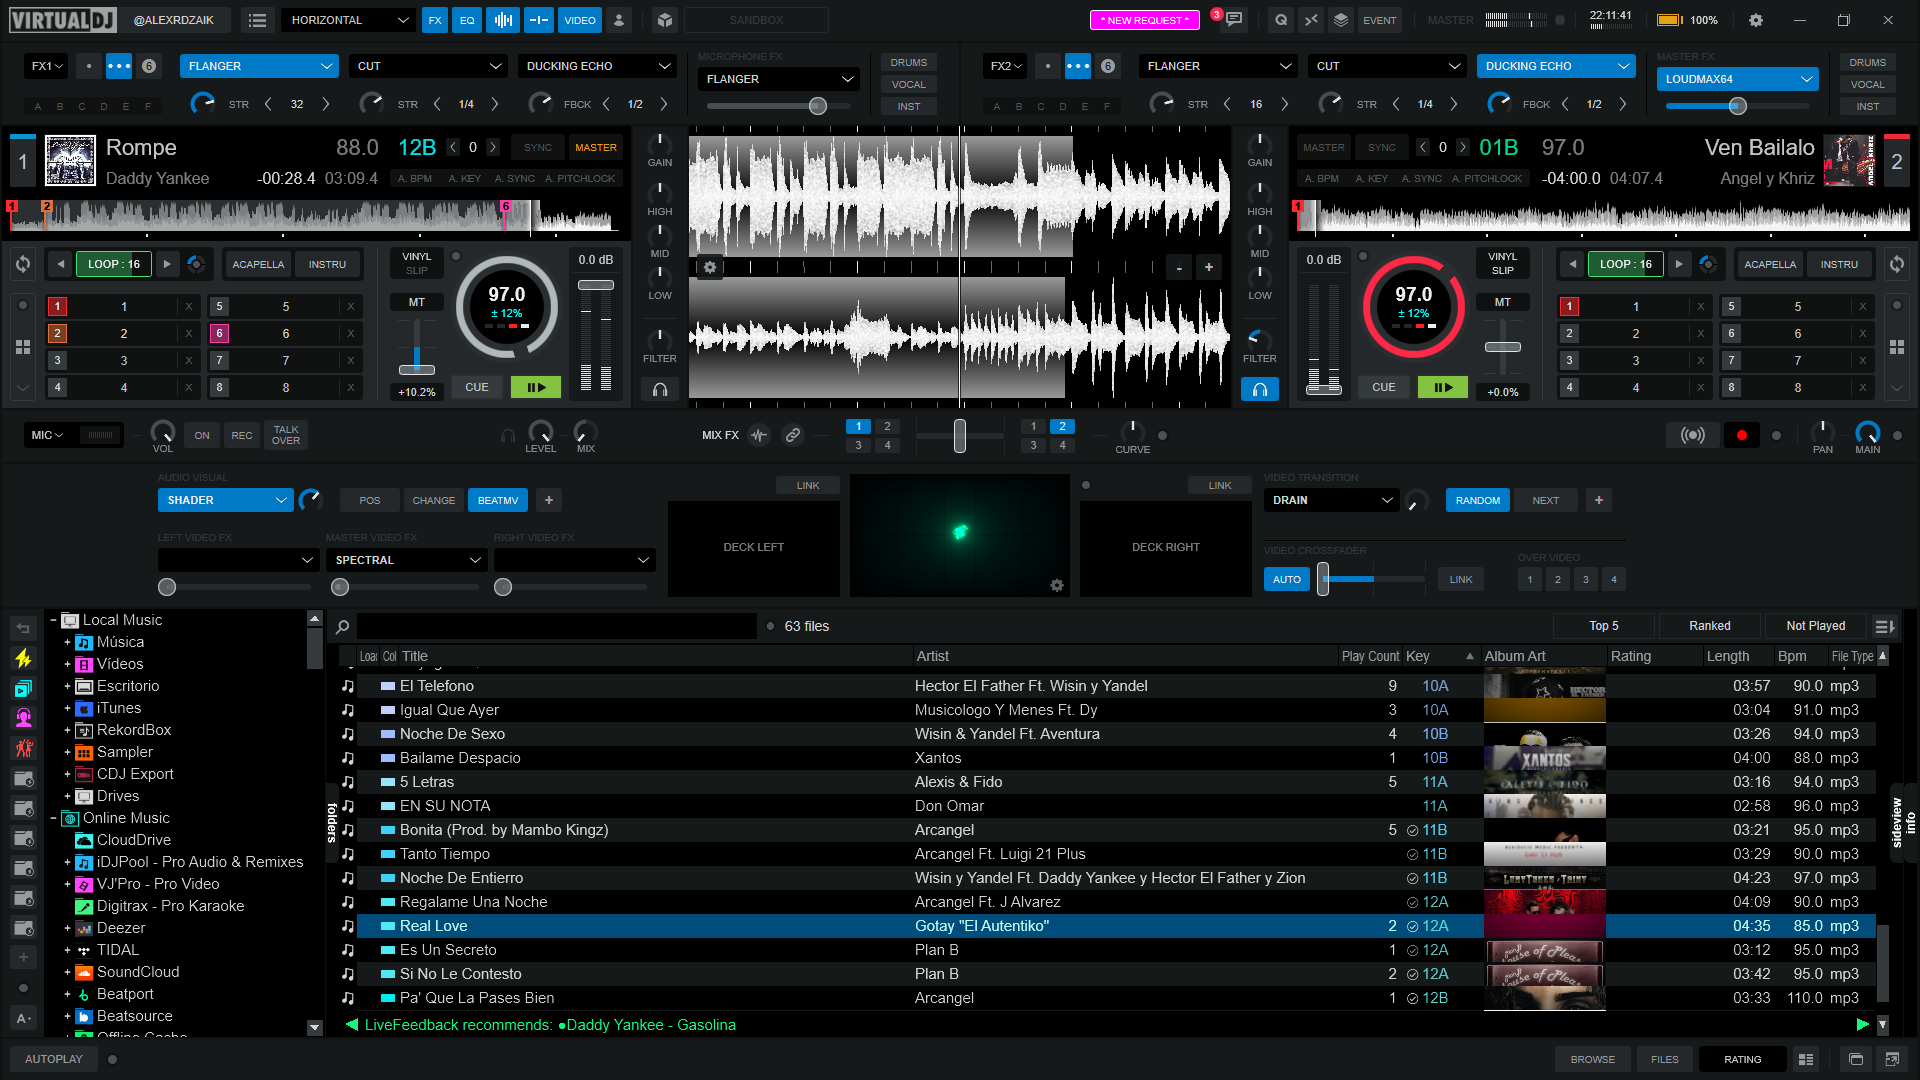Image resolution: width=1920 pixels, height=1080 pixels.
Task: Click the browser search input field
Action: coord(557,626)
